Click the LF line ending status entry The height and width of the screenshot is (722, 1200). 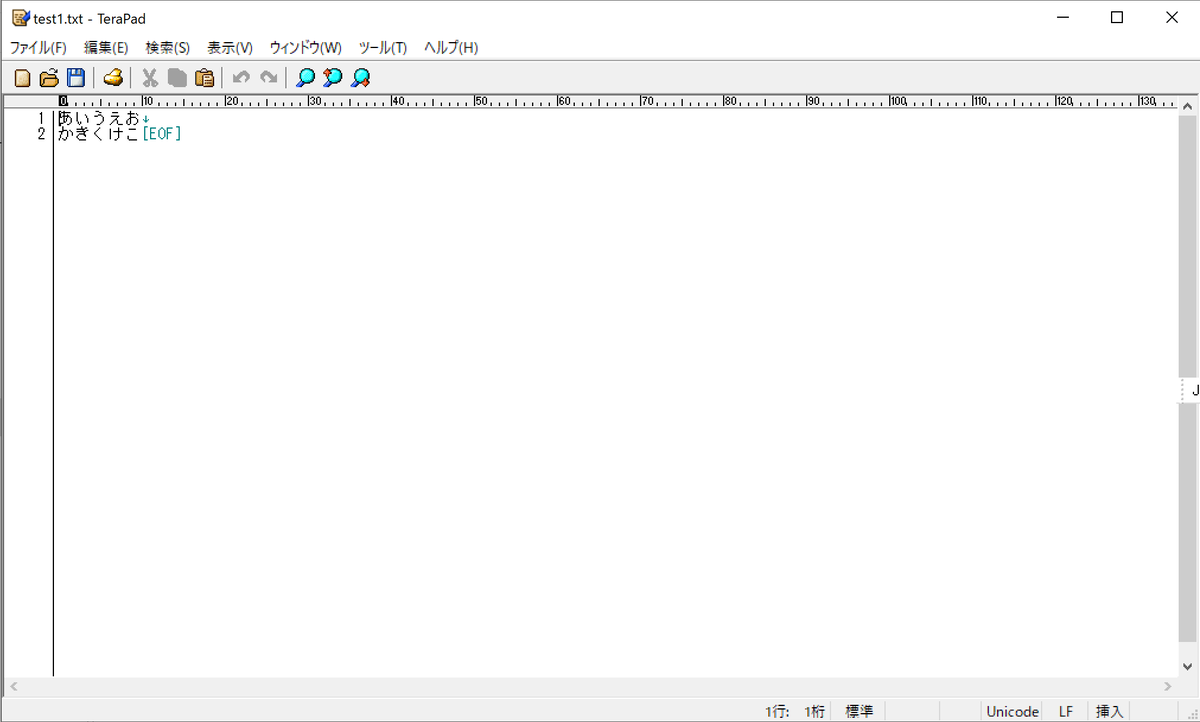pos(1066,711)
